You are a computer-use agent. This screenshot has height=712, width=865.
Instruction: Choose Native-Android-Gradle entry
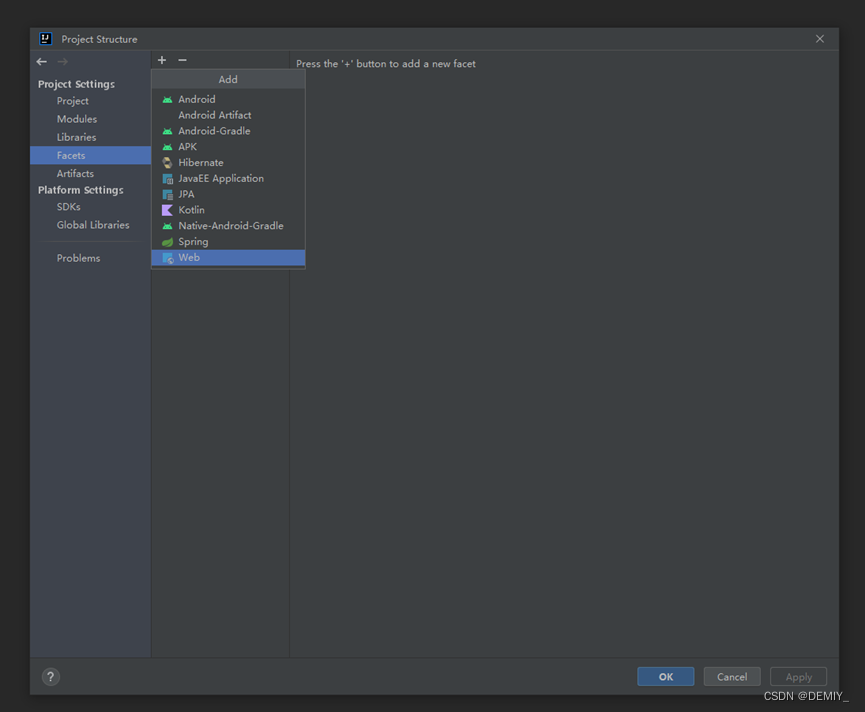[228, 226]
